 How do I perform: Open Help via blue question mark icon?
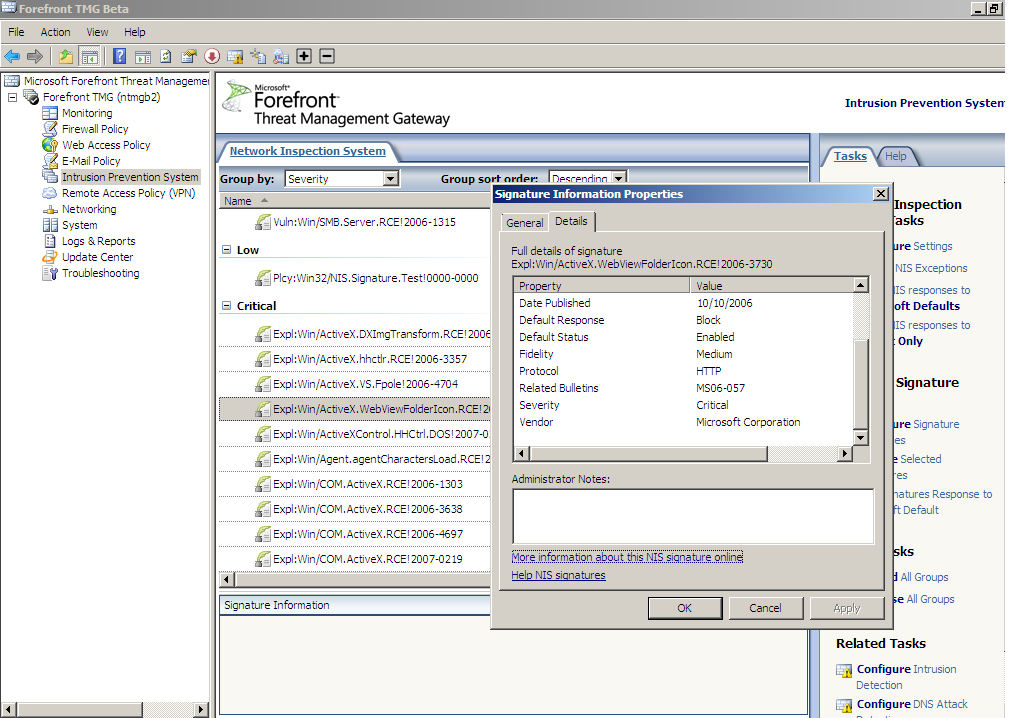[x=119, y=57]
